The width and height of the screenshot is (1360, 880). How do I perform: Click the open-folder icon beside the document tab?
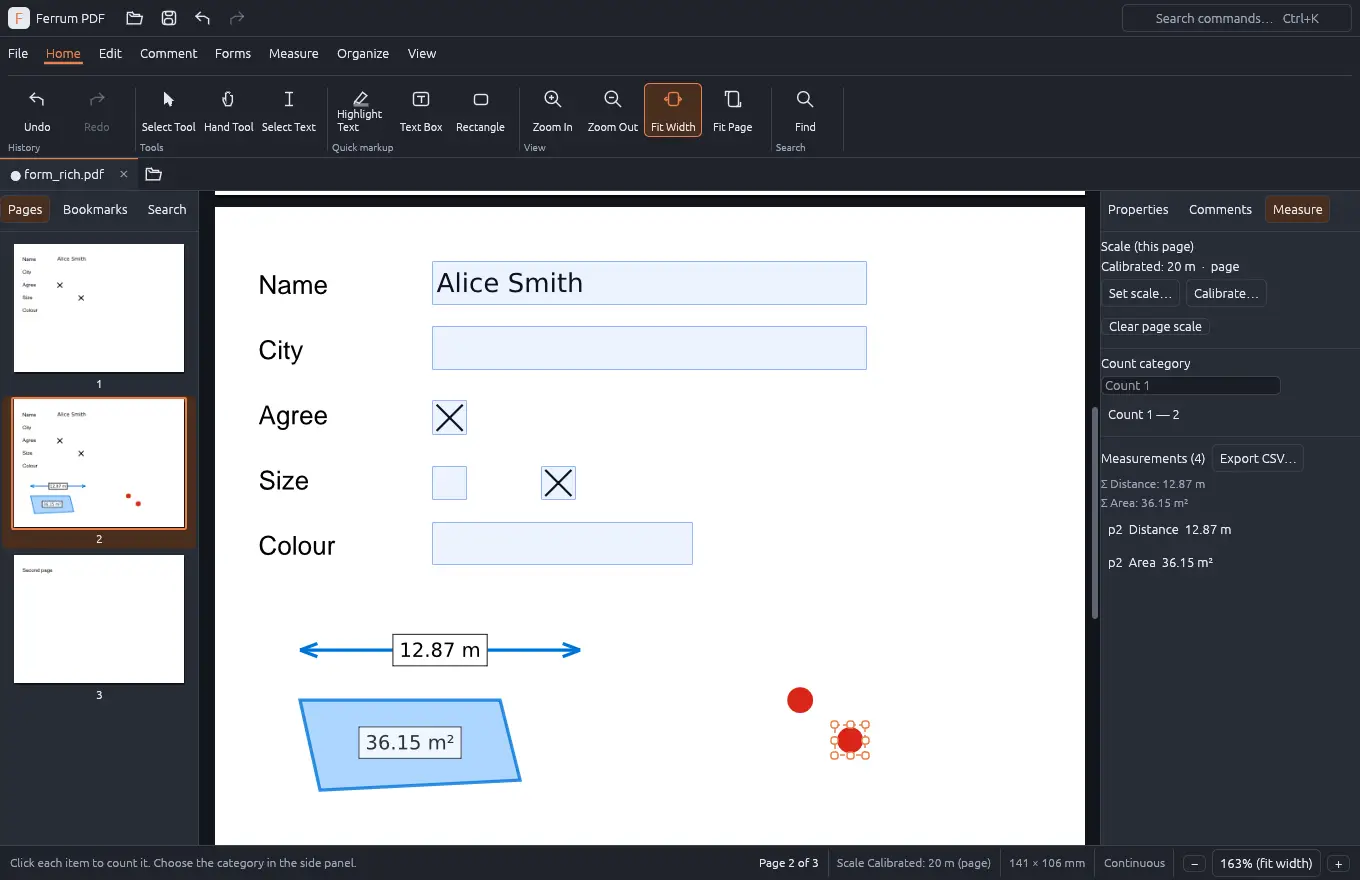[153, 174]
